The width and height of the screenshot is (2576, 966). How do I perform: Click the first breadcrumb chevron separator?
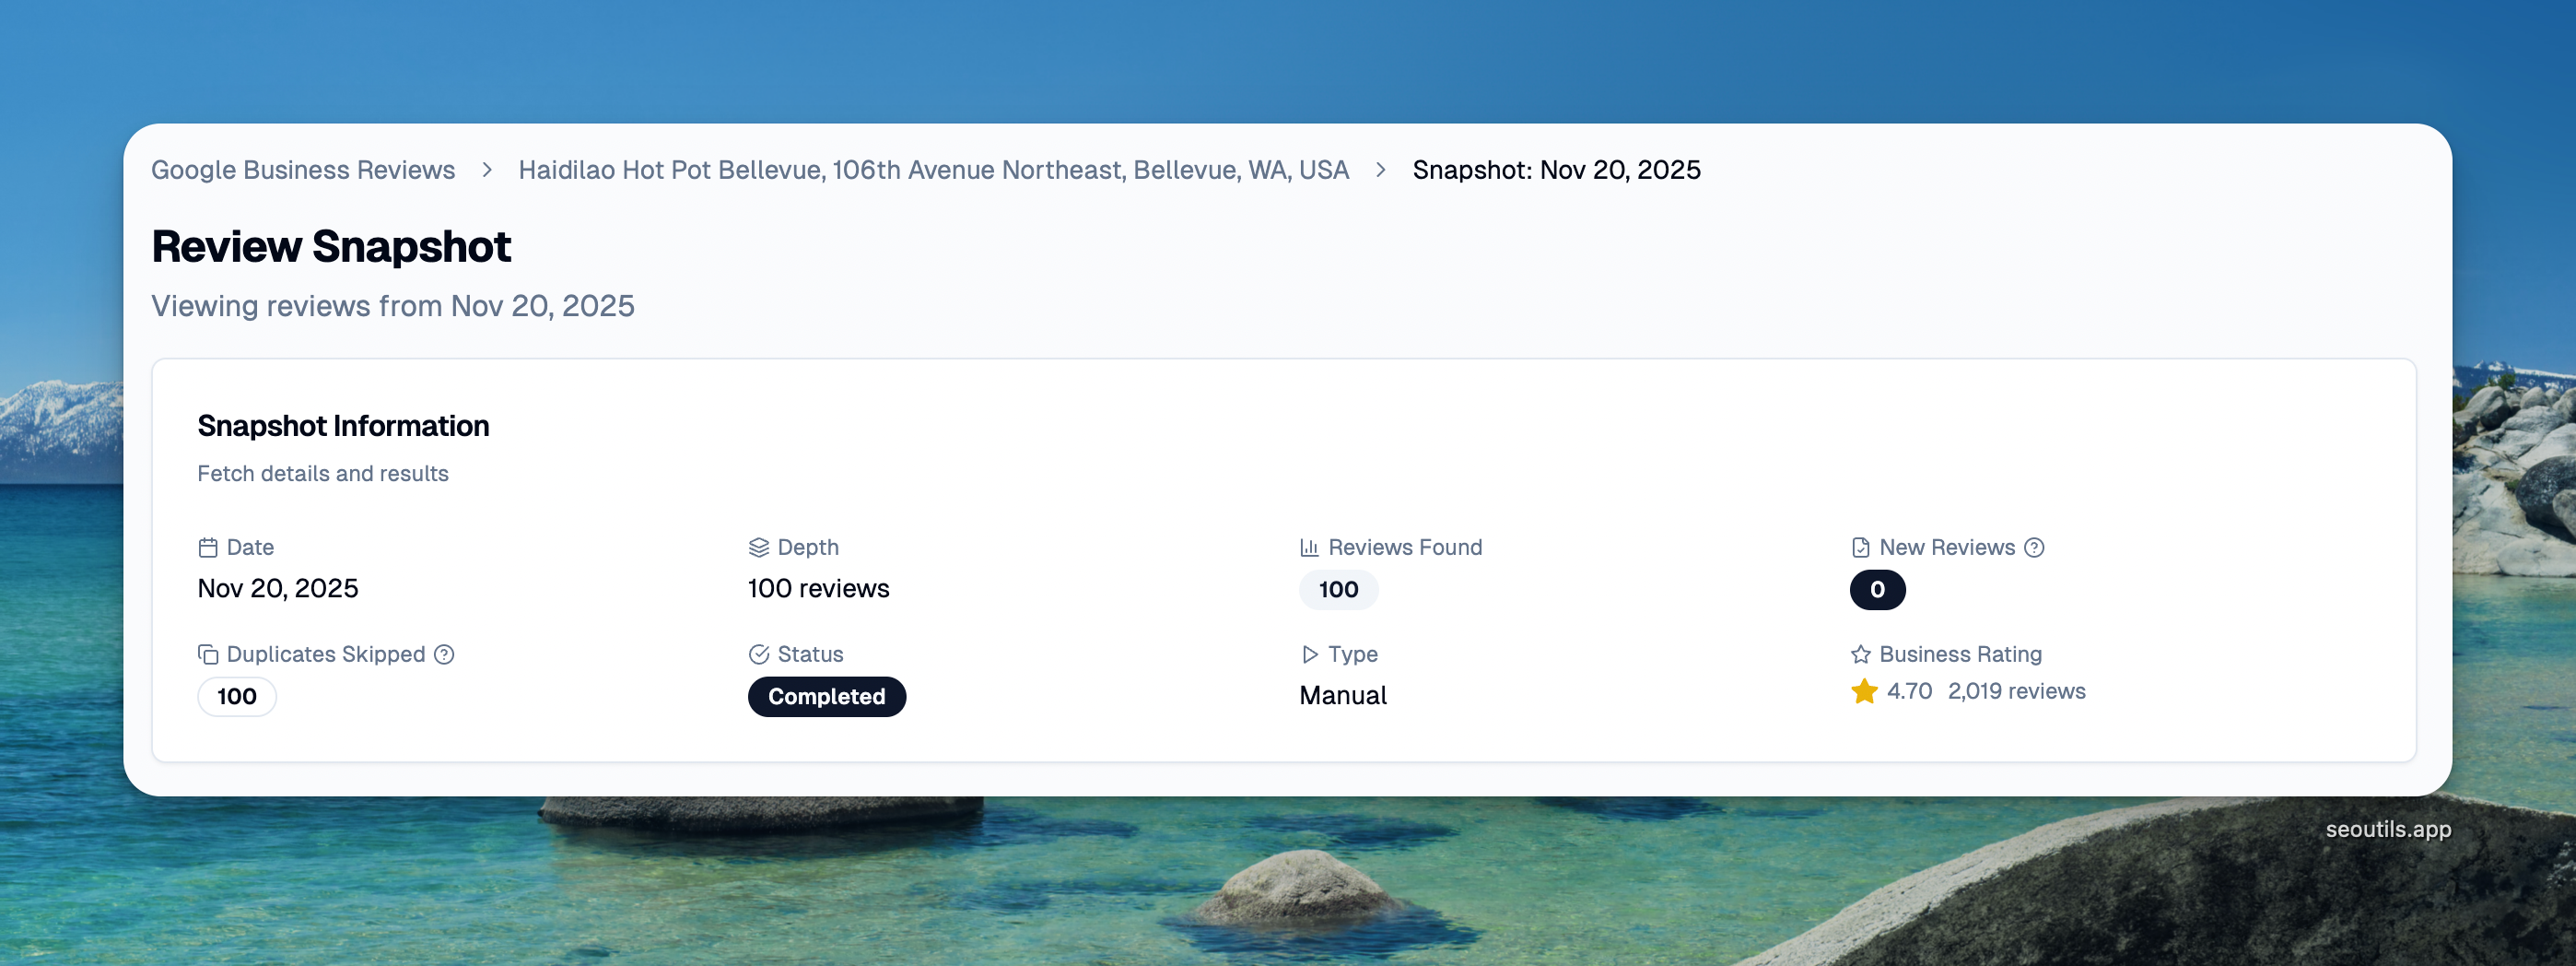pos(487,170)
